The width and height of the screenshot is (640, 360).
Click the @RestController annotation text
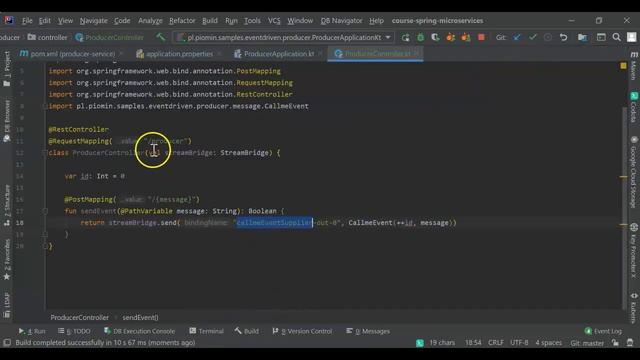[x=78, y=129]
